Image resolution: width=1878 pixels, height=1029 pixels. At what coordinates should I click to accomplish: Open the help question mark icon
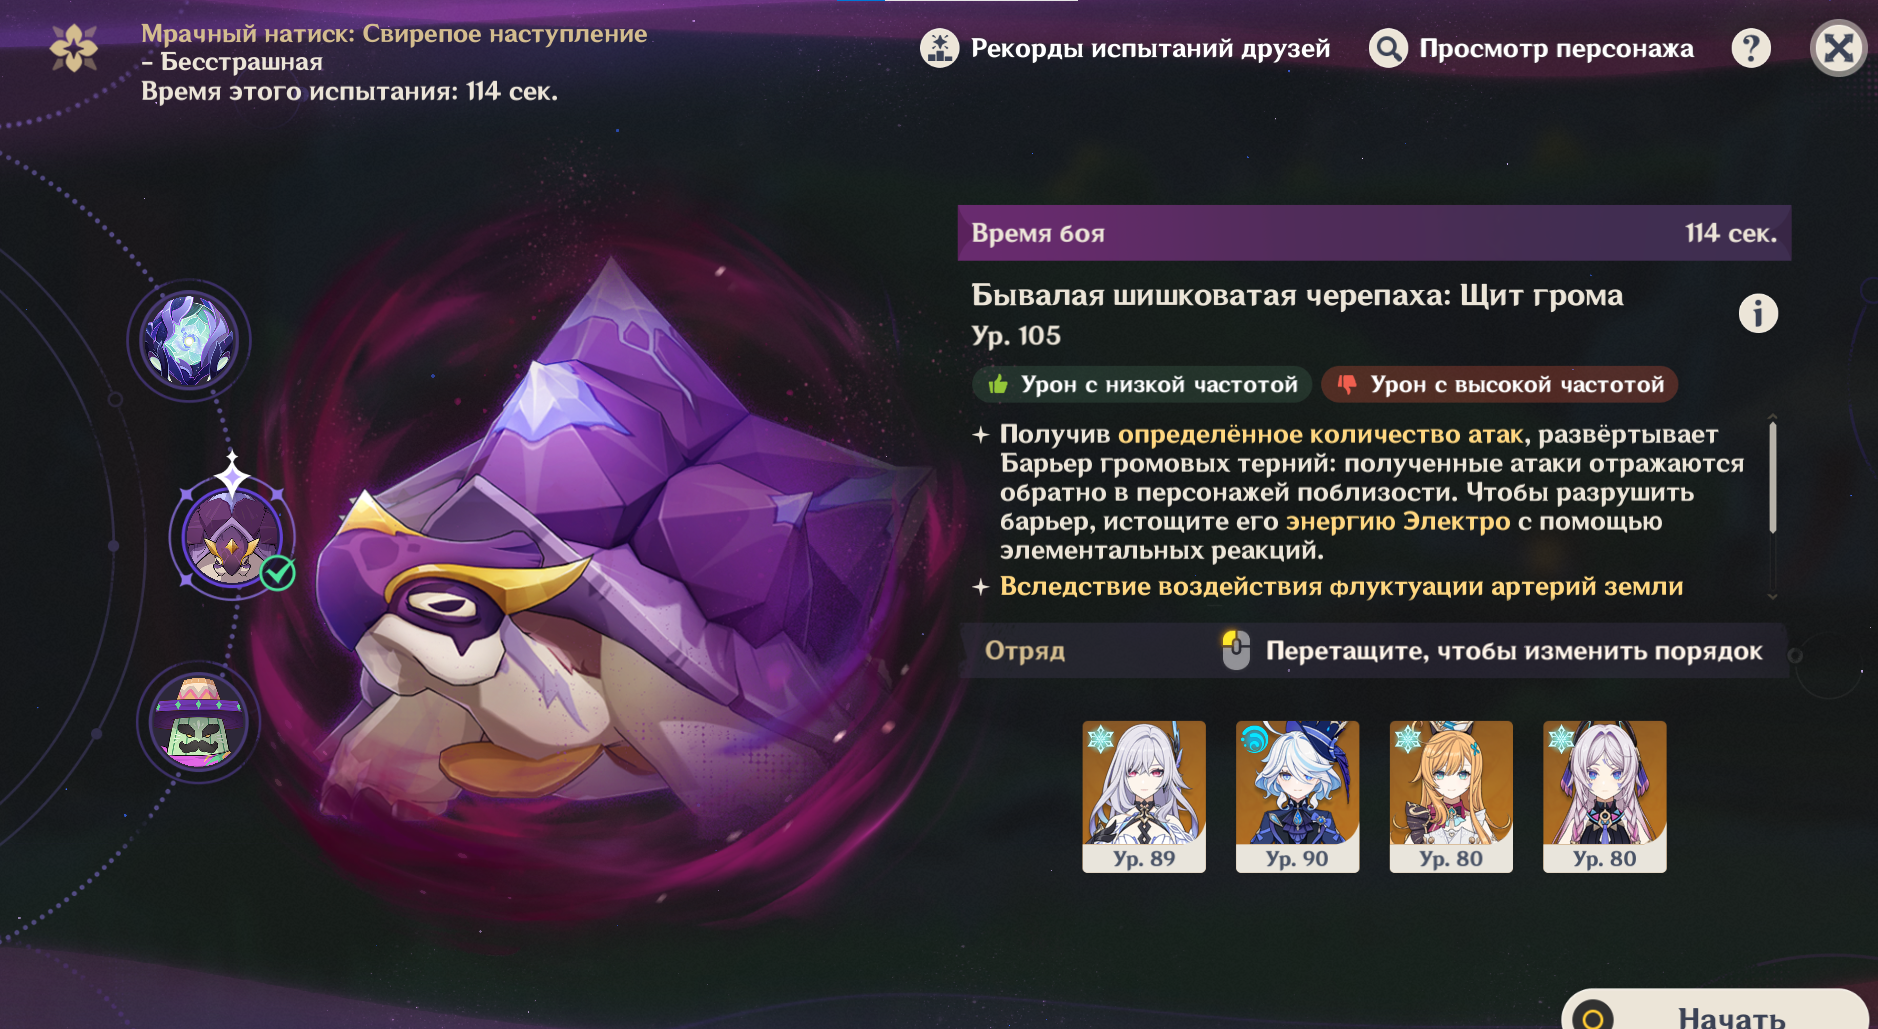point(1751,48)
